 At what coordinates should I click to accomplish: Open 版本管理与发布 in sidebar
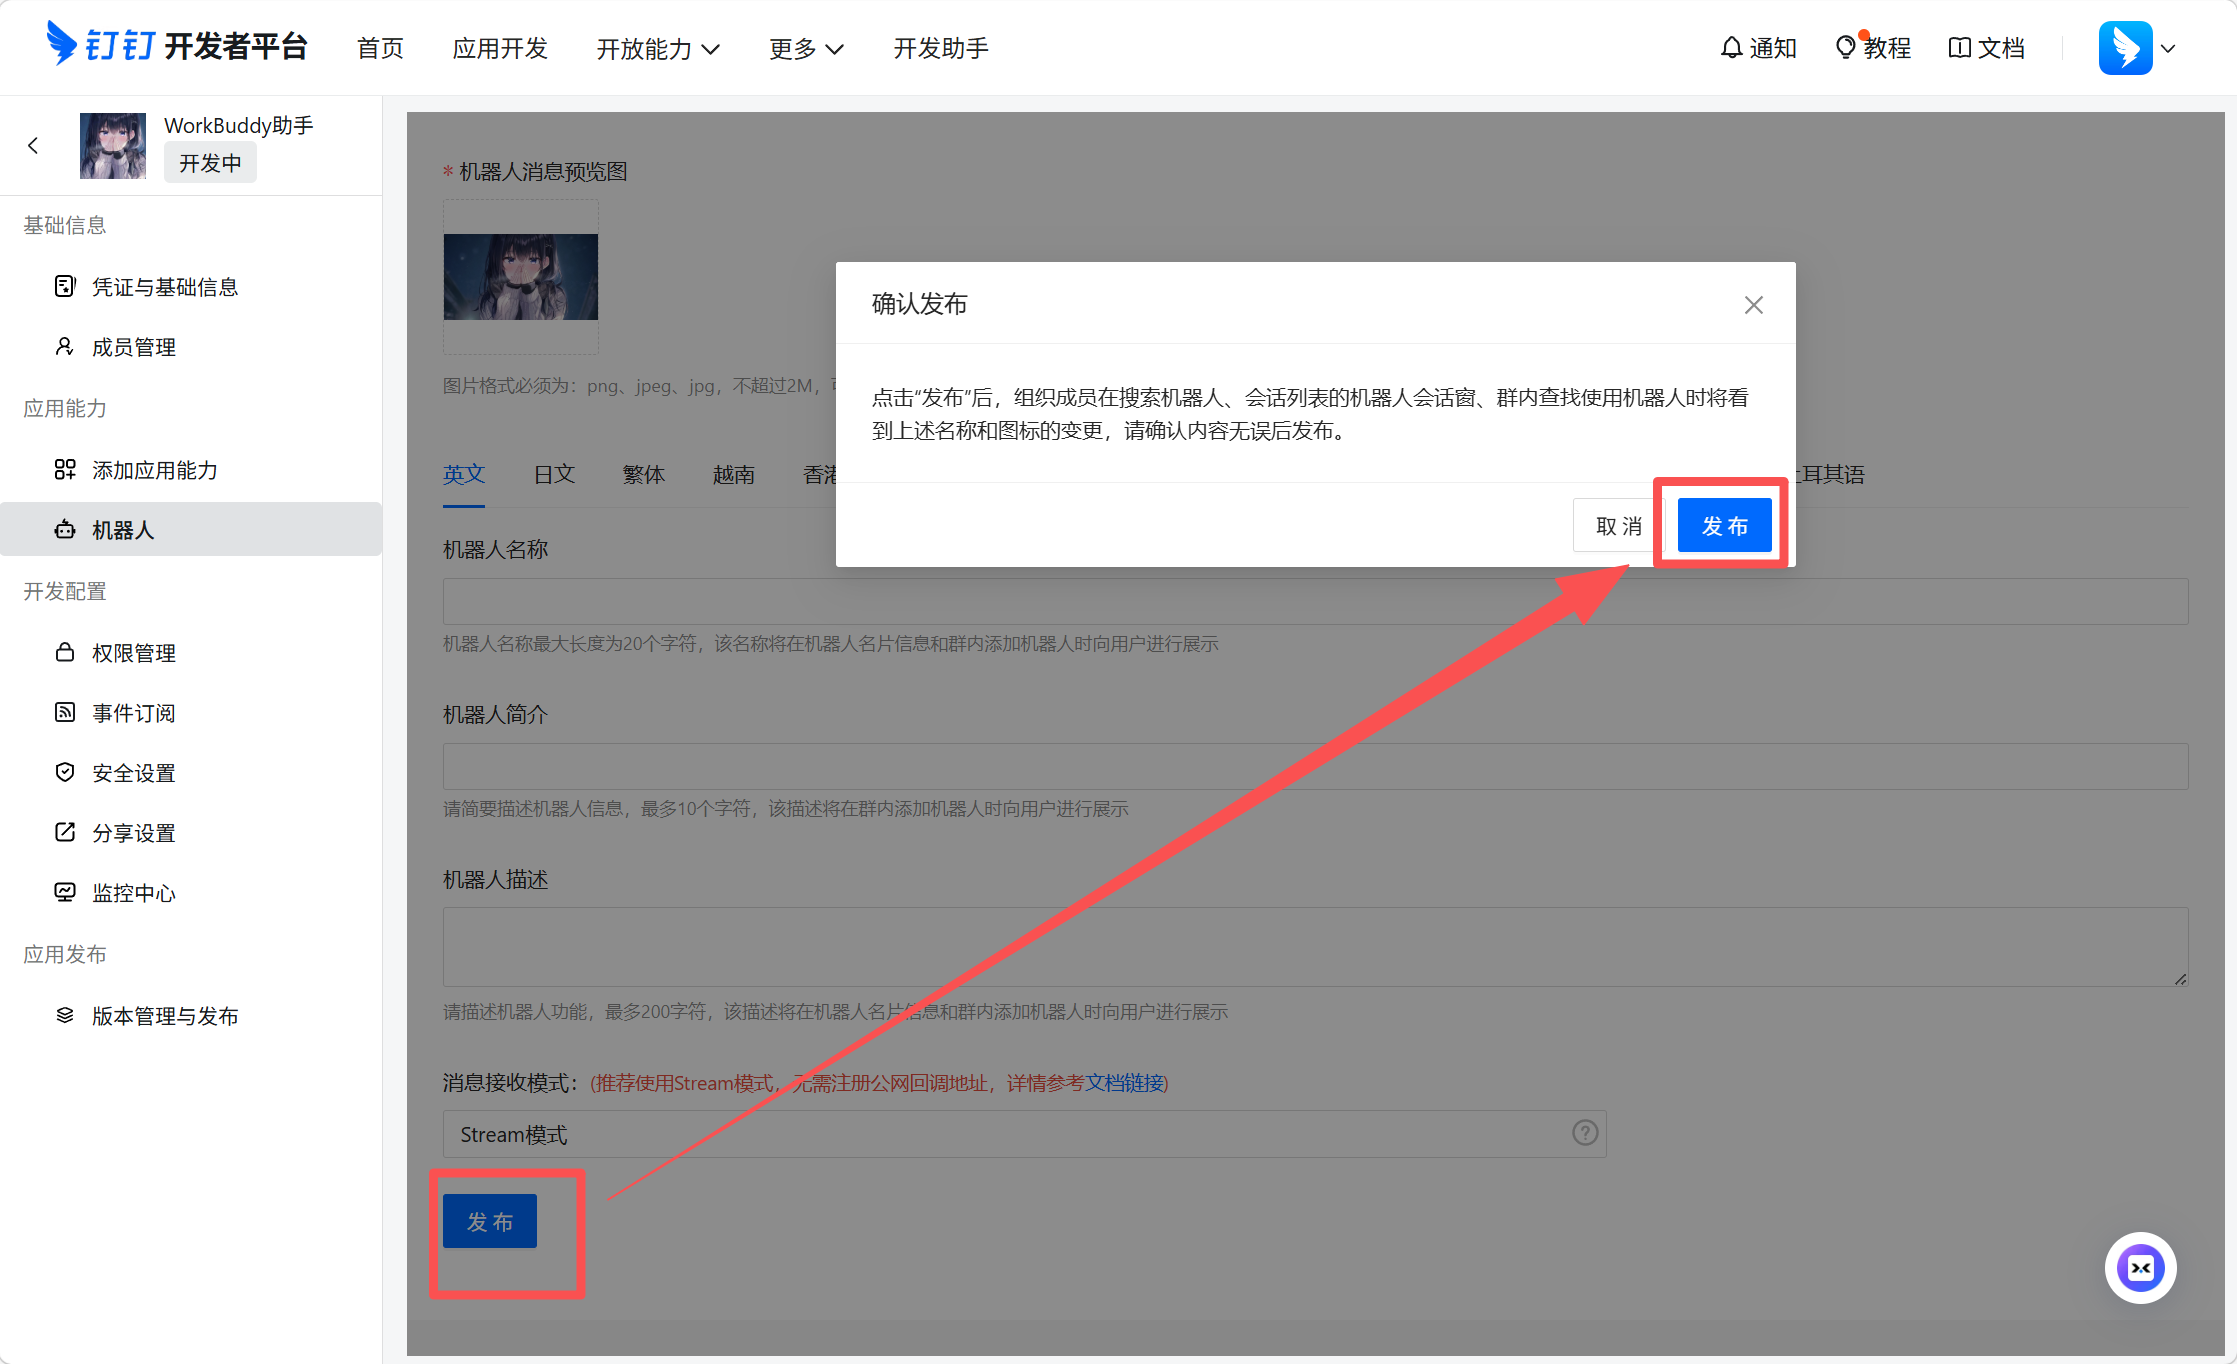pyautogui.click(x=165, y=1016)
